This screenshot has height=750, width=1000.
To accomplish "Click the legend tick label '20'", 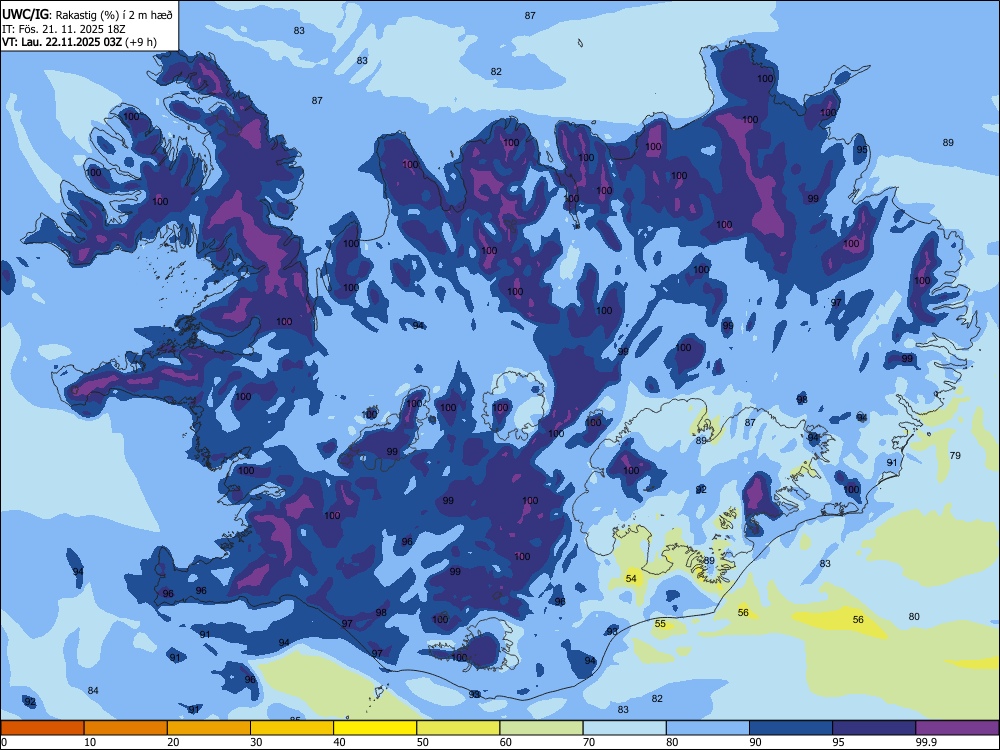I will click(x=173, y=742).
